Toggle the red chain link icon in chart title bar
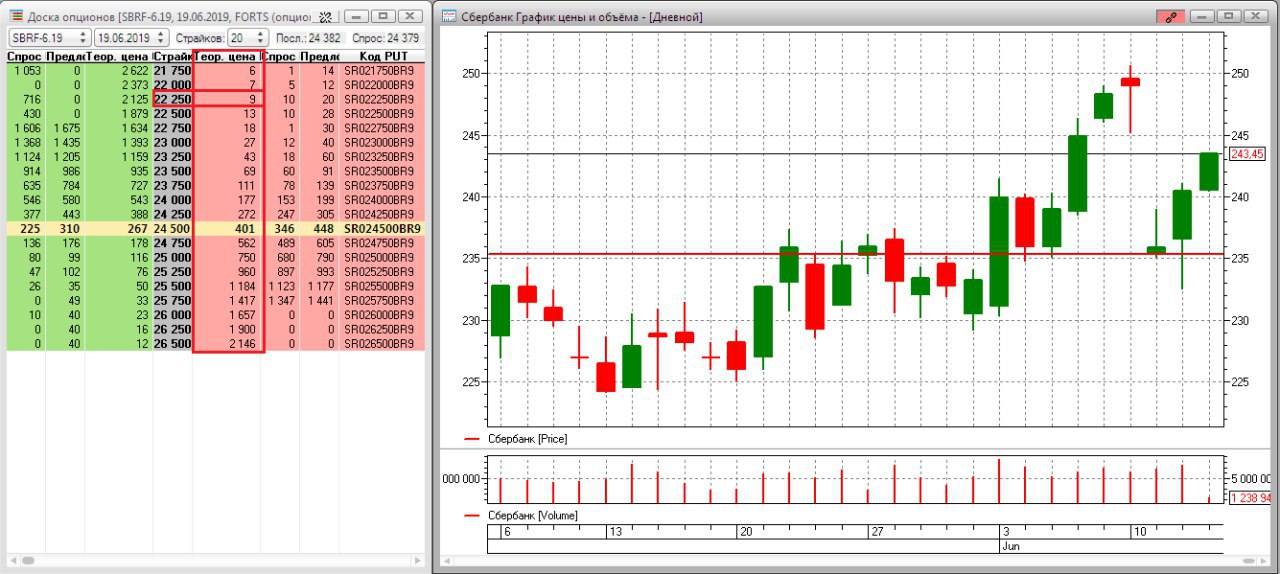The height and width of the screenshot is (574, 1280). [1170, 17]
